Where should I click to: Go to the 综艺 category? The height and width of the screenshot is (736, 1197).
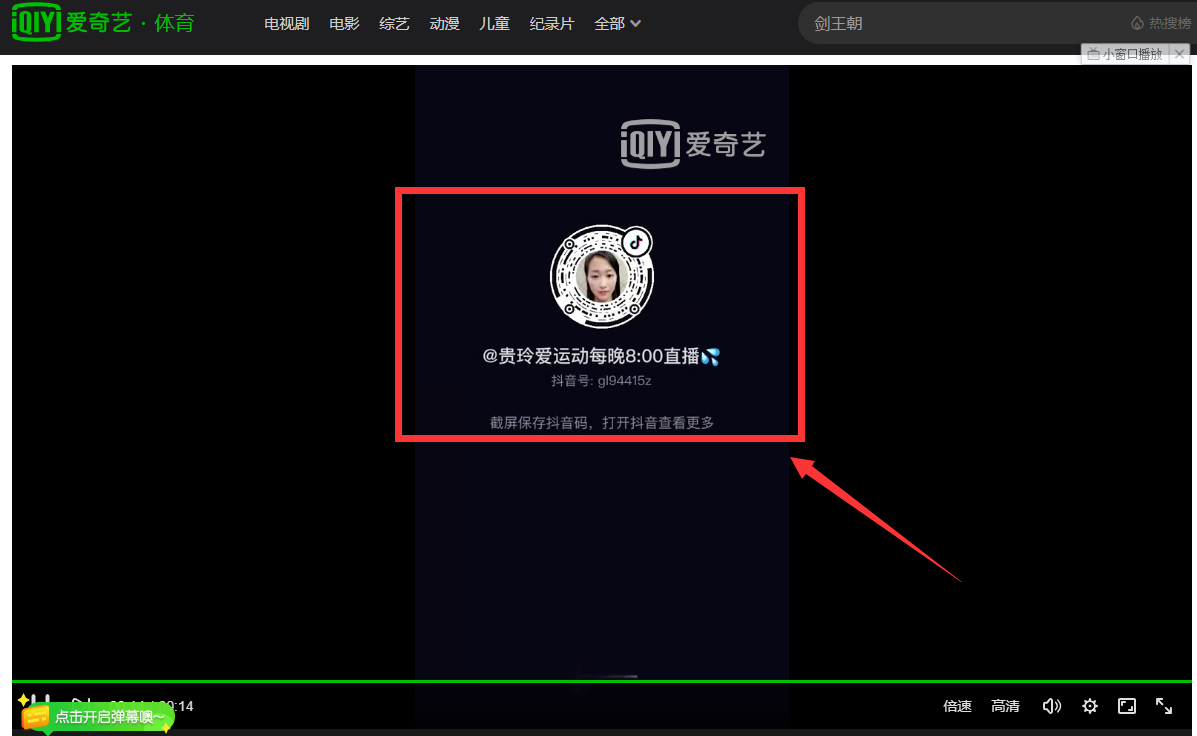click(394, 24)
